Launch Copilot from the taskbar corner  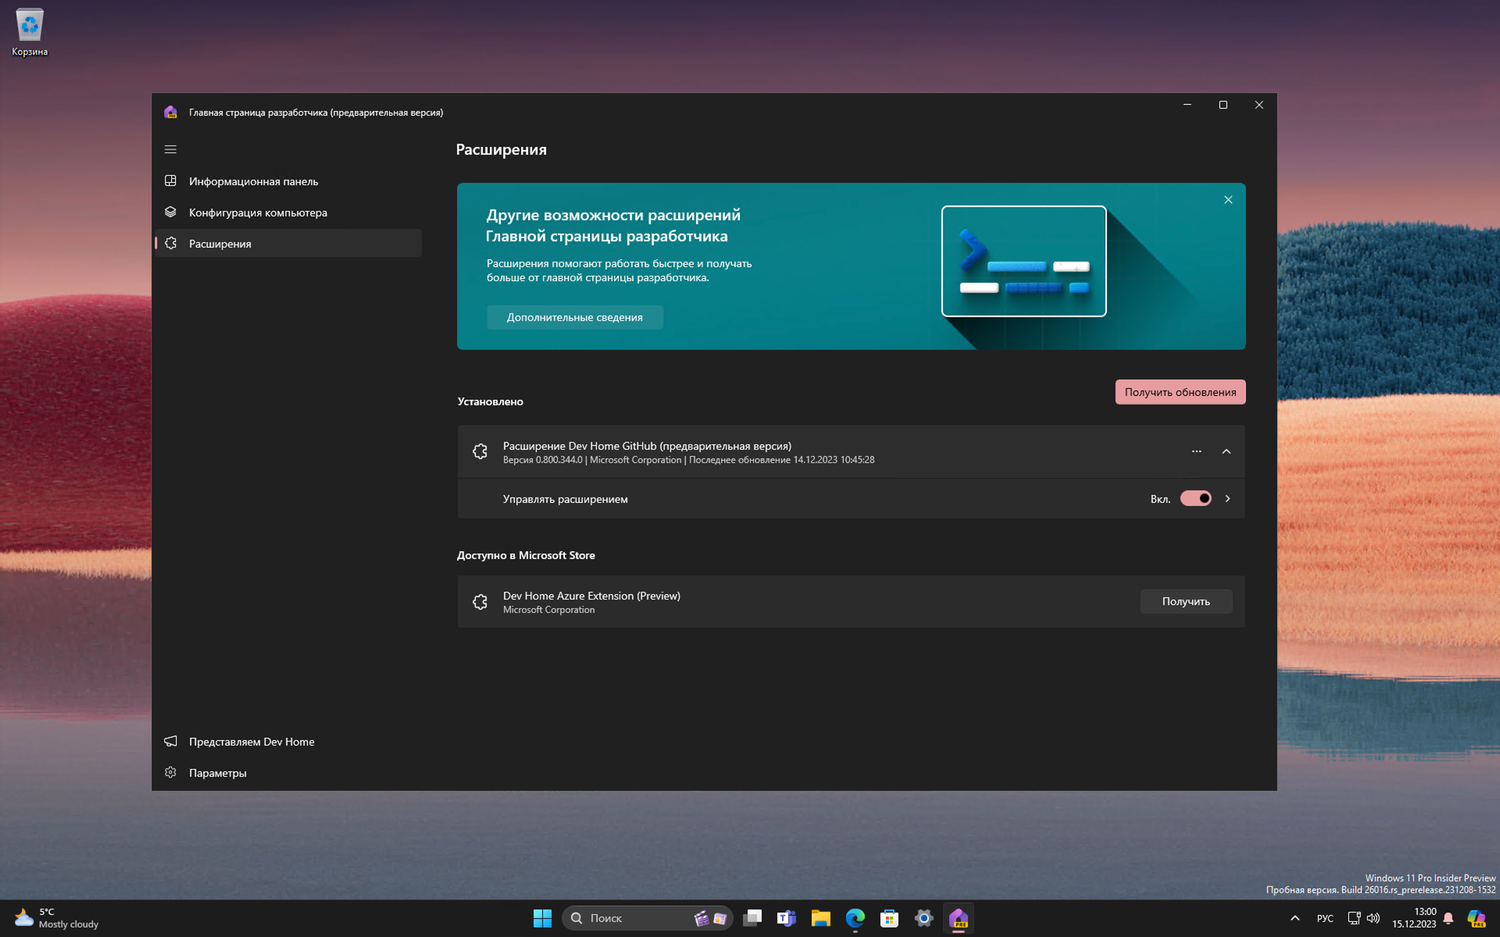coord(1477,918)
